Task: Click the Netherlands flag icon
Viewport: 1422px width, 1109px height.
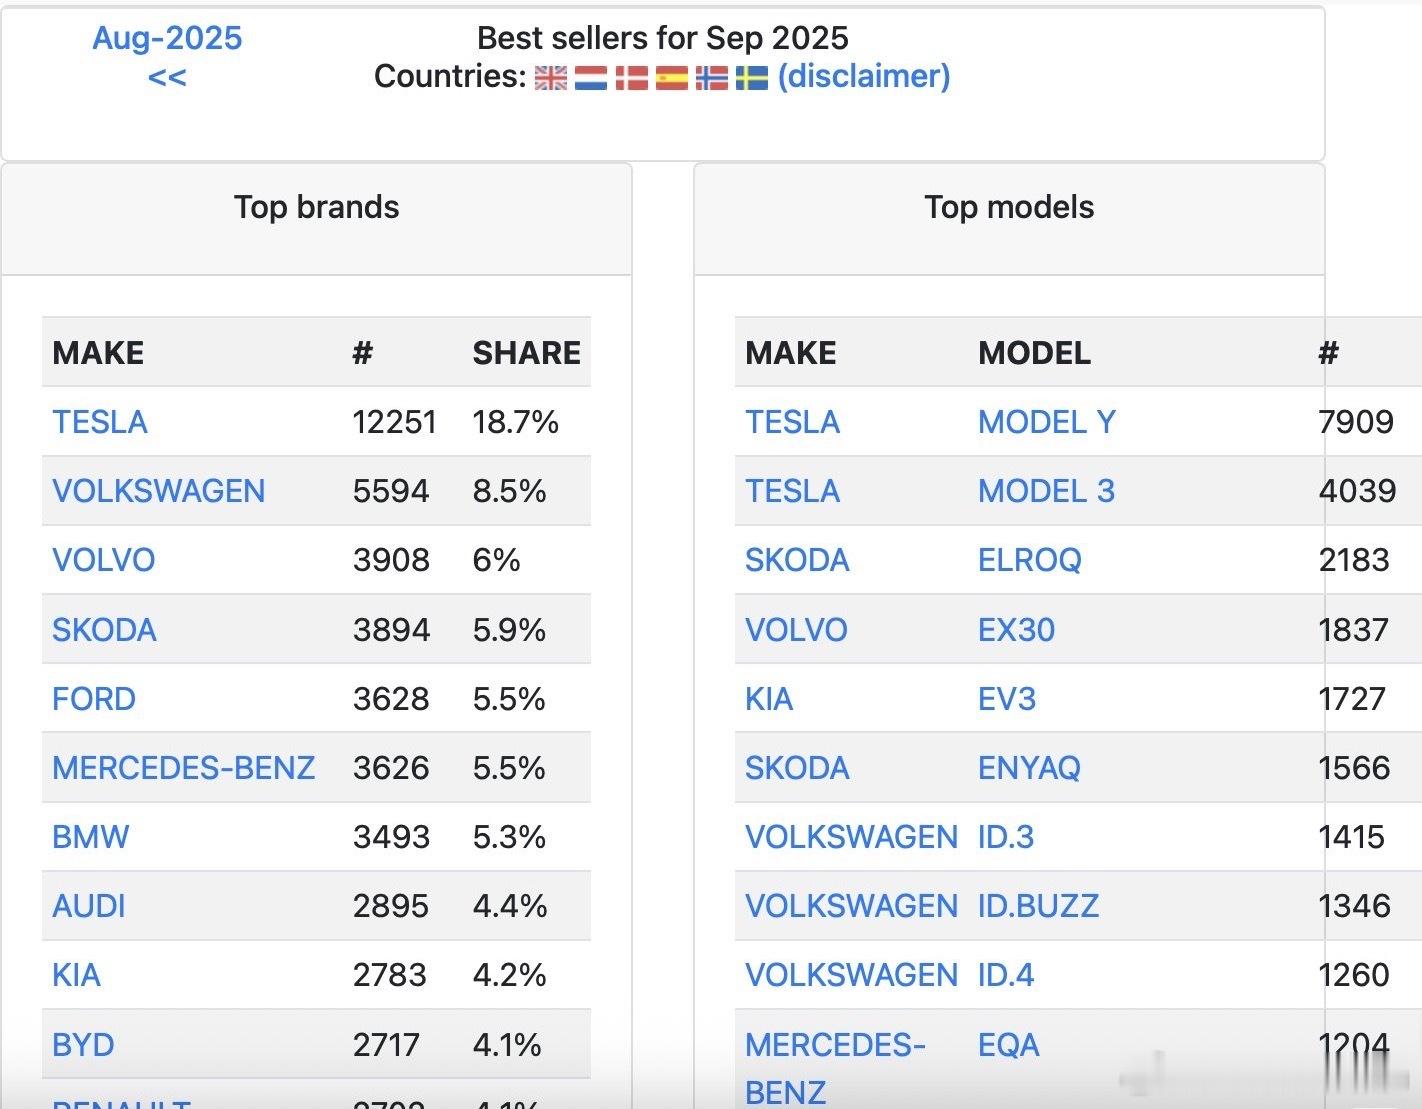Action: click(591, 78)
